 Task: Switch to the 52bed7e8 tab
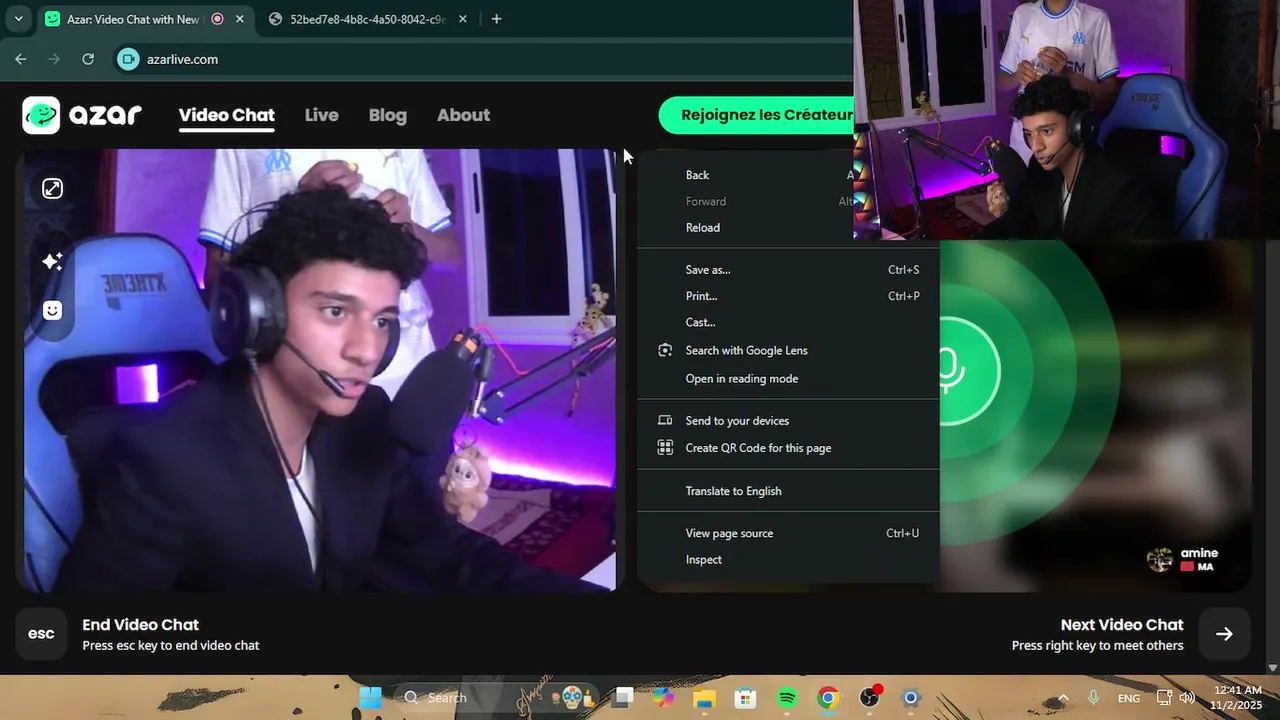click(x=367, y=19)
